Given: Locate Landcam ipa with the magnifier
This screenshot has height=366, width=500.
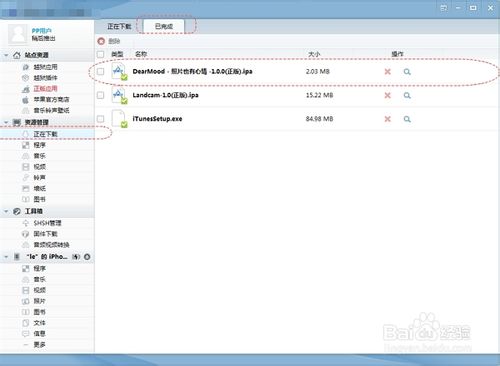Looking at the screenshot, I should (x=407, y=96).
